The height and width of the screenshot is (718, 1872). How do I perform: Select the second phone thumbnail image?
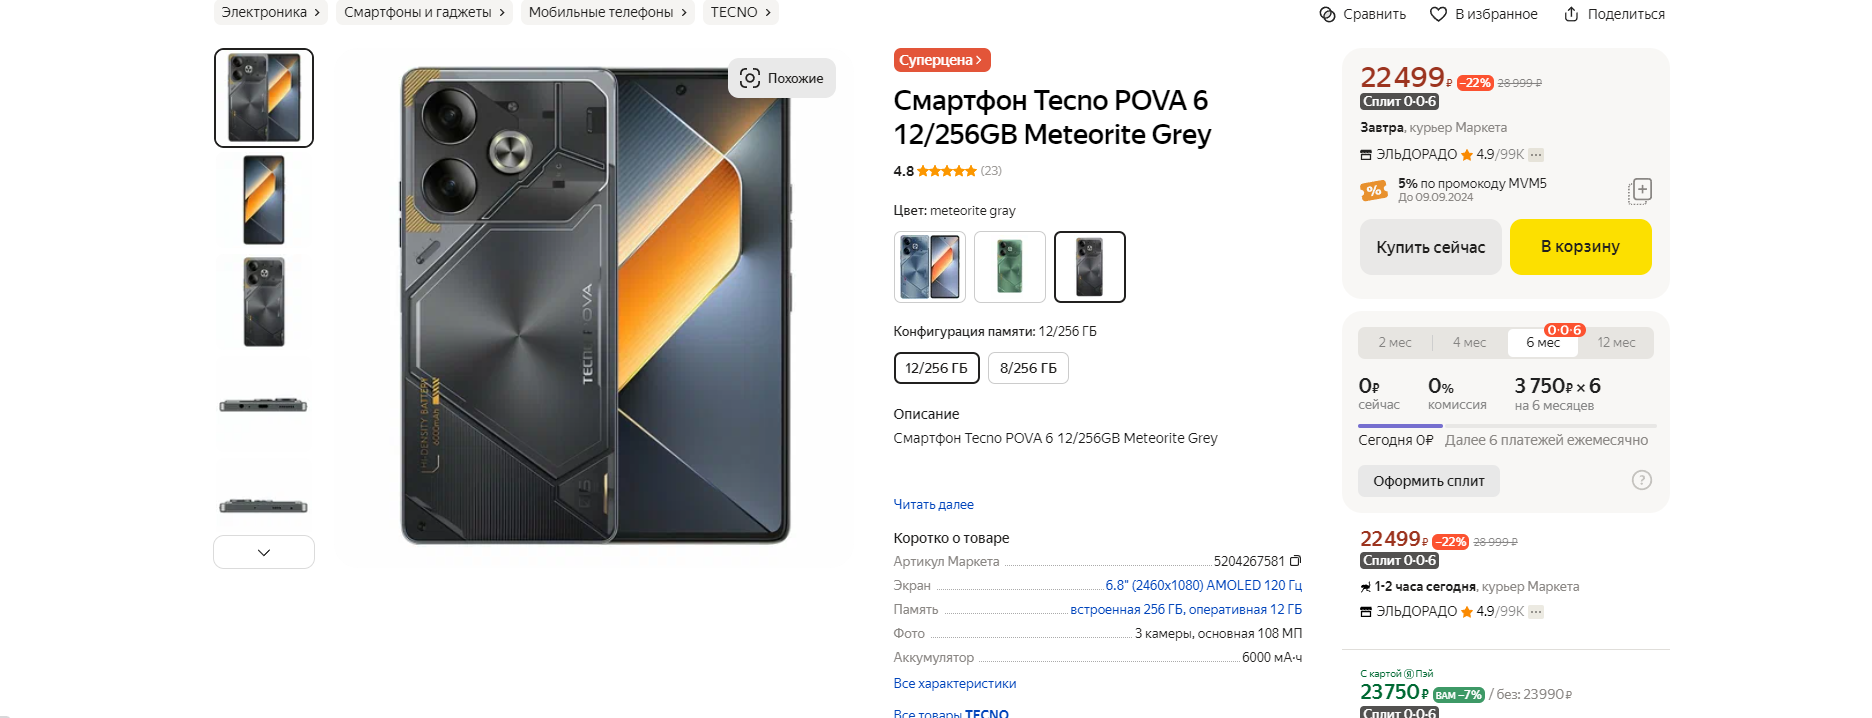[x=264, y=200]
